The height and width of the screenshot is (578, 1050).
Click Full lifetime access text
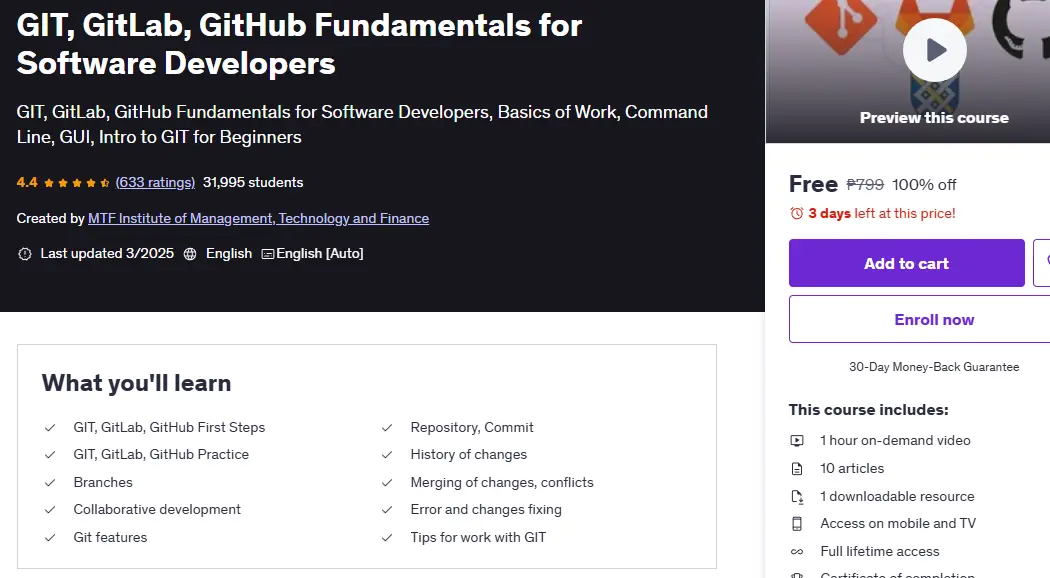[x=880, y=552]
